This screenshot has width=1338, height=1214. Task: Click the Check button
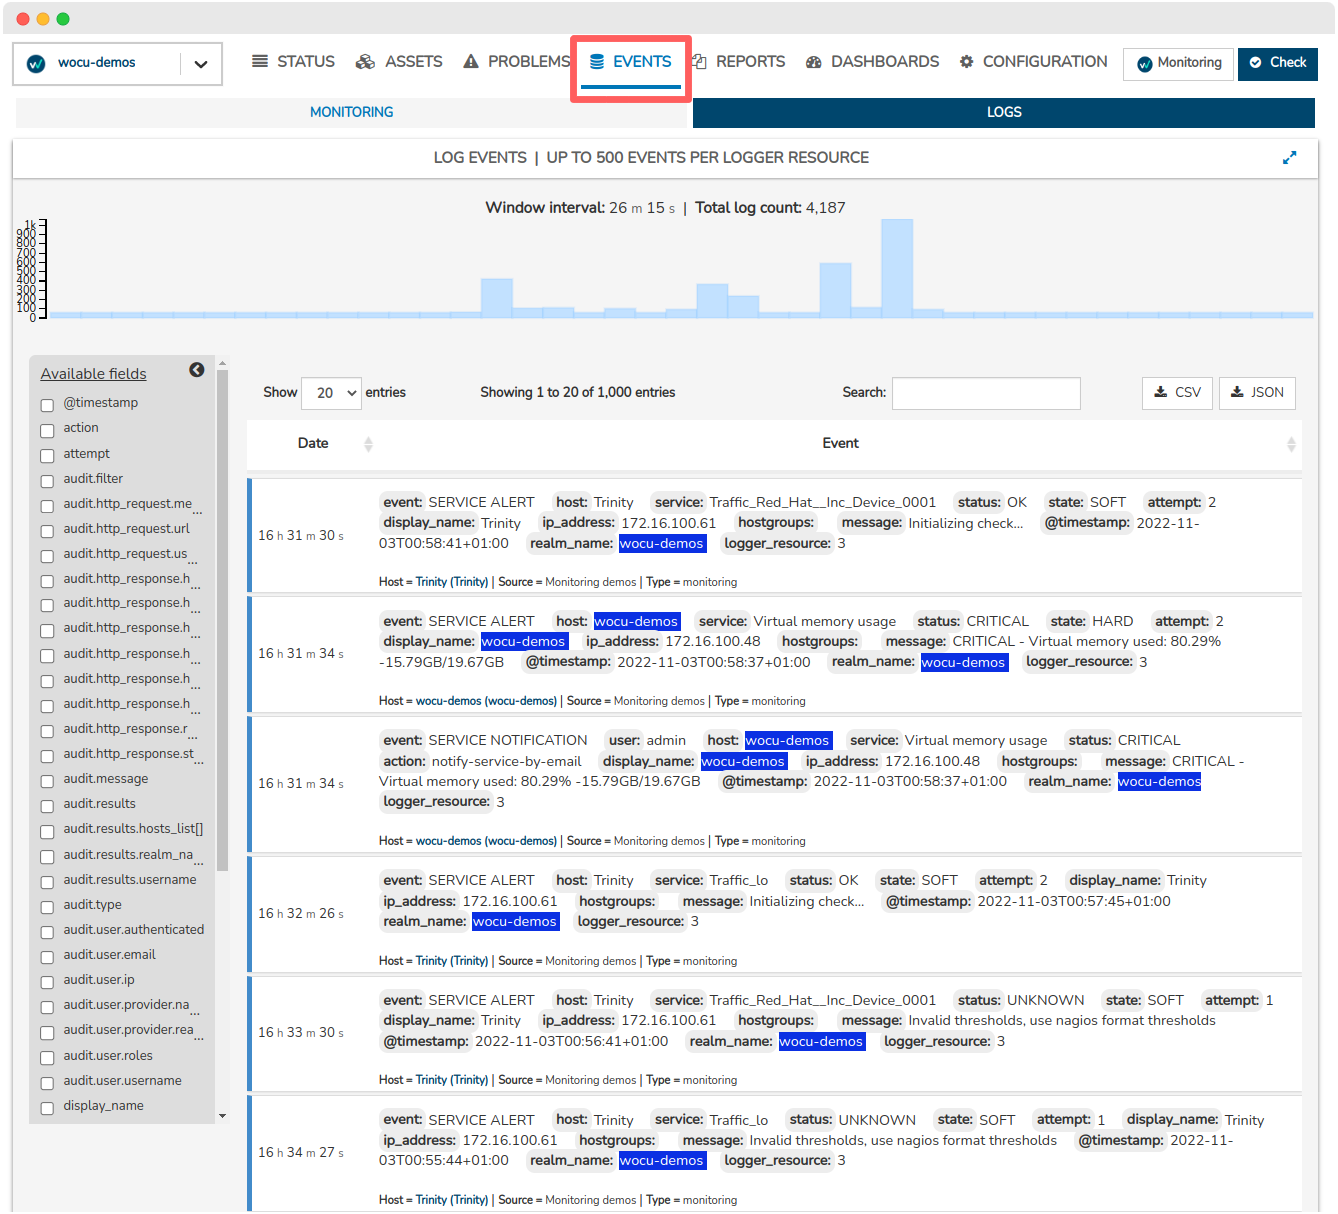point(1278,63)
